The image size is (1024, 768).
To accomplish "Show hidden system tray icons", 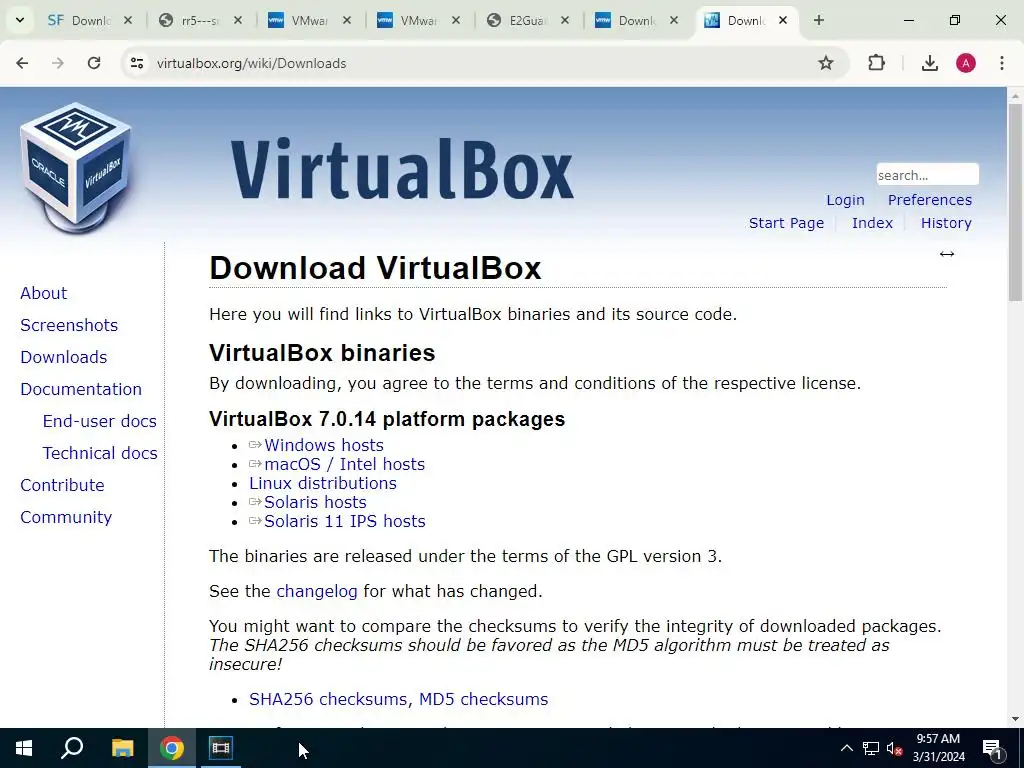I will [846, 748].
